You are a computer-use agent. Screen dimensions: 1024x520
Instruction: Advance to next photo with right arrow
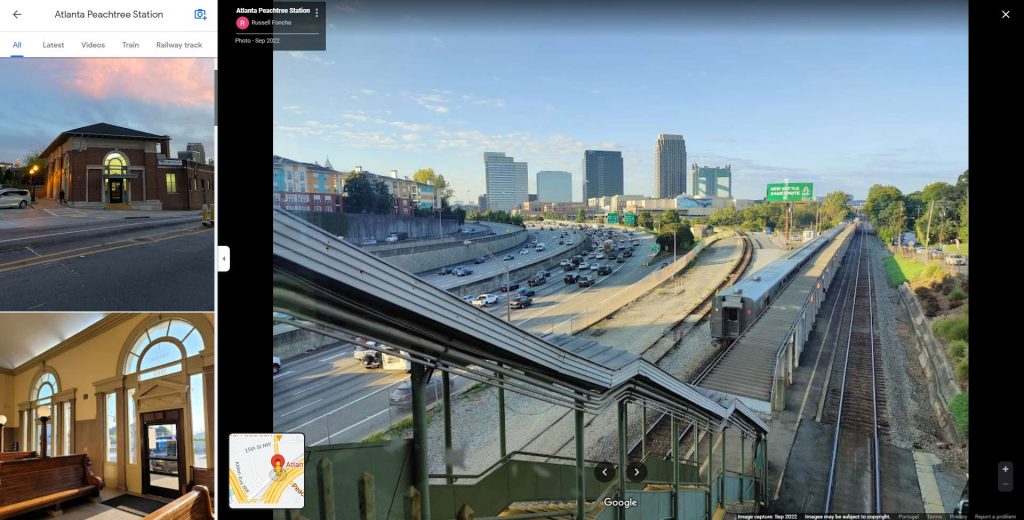point(637,472)
